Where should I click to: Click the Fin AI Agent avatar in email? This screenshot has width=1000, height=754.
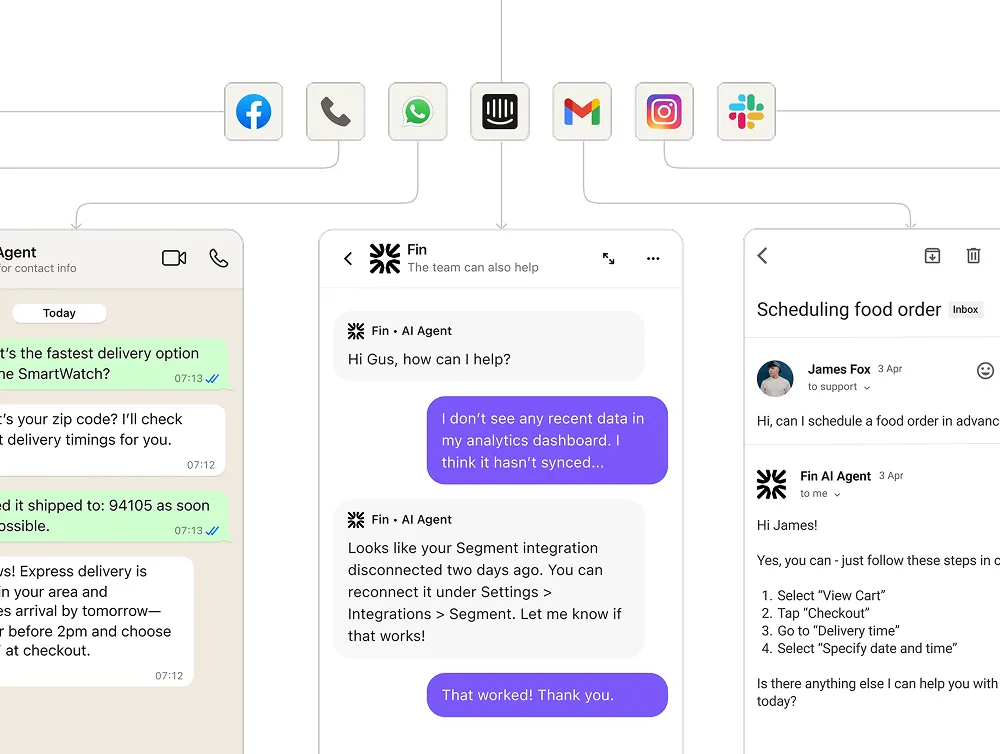[x=772, y=484]
